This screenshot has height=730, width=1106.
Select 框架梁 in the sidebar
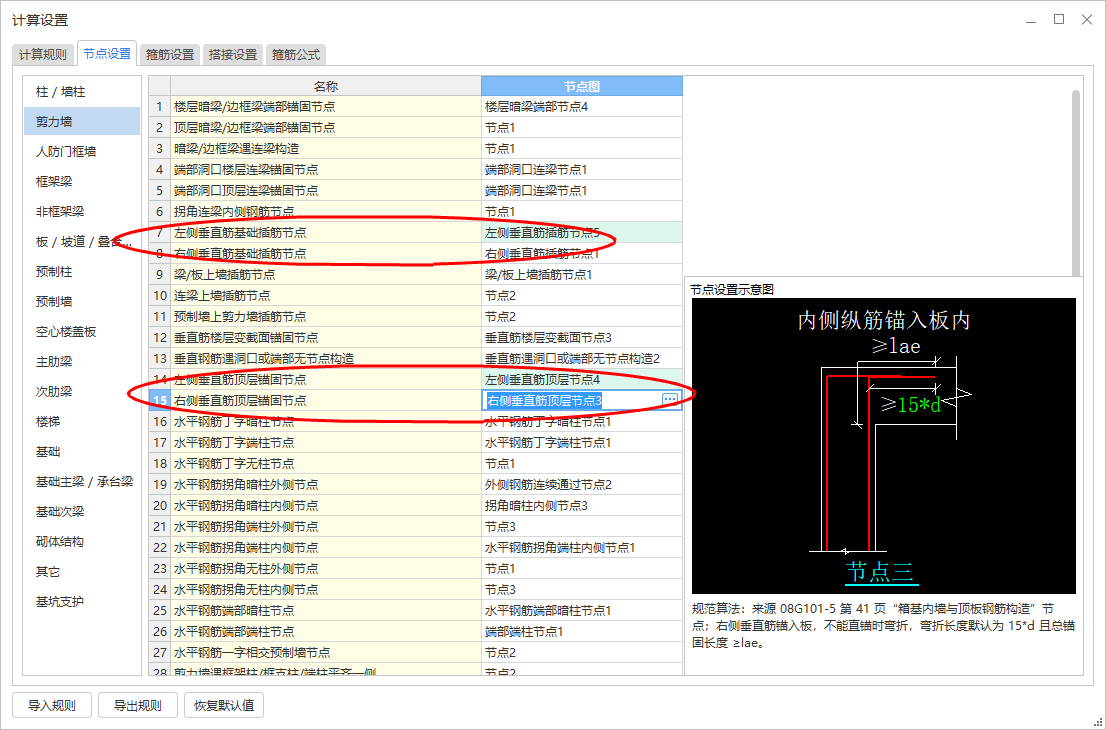click(82, 181)
